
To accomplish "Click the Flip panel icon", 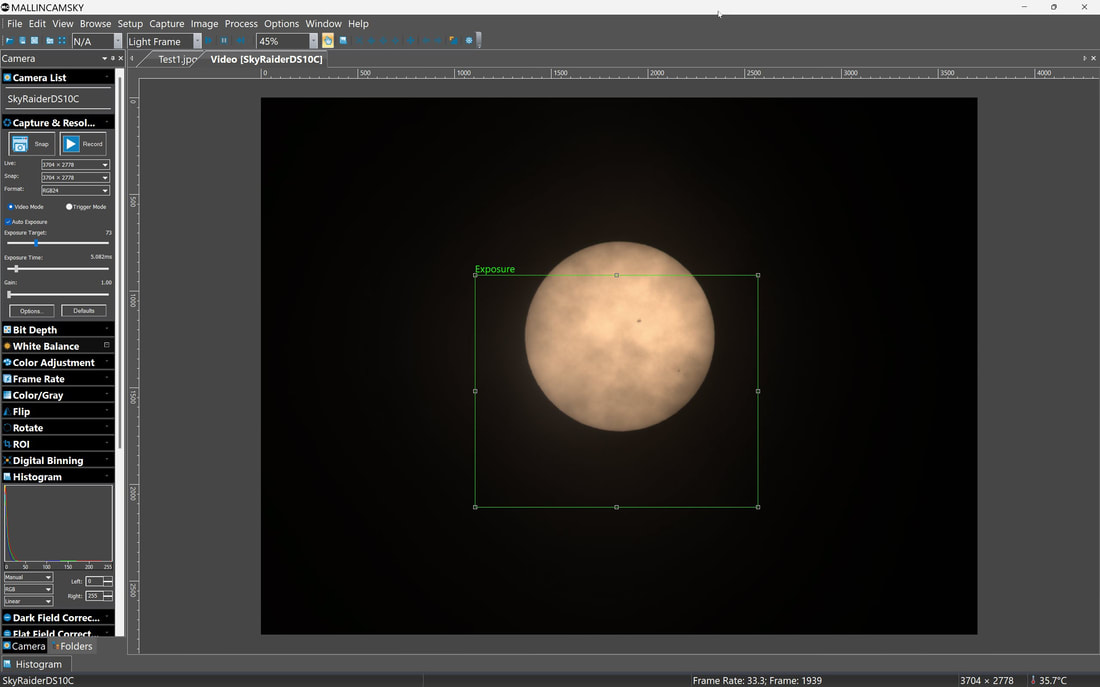I will [x=7, y=411].
